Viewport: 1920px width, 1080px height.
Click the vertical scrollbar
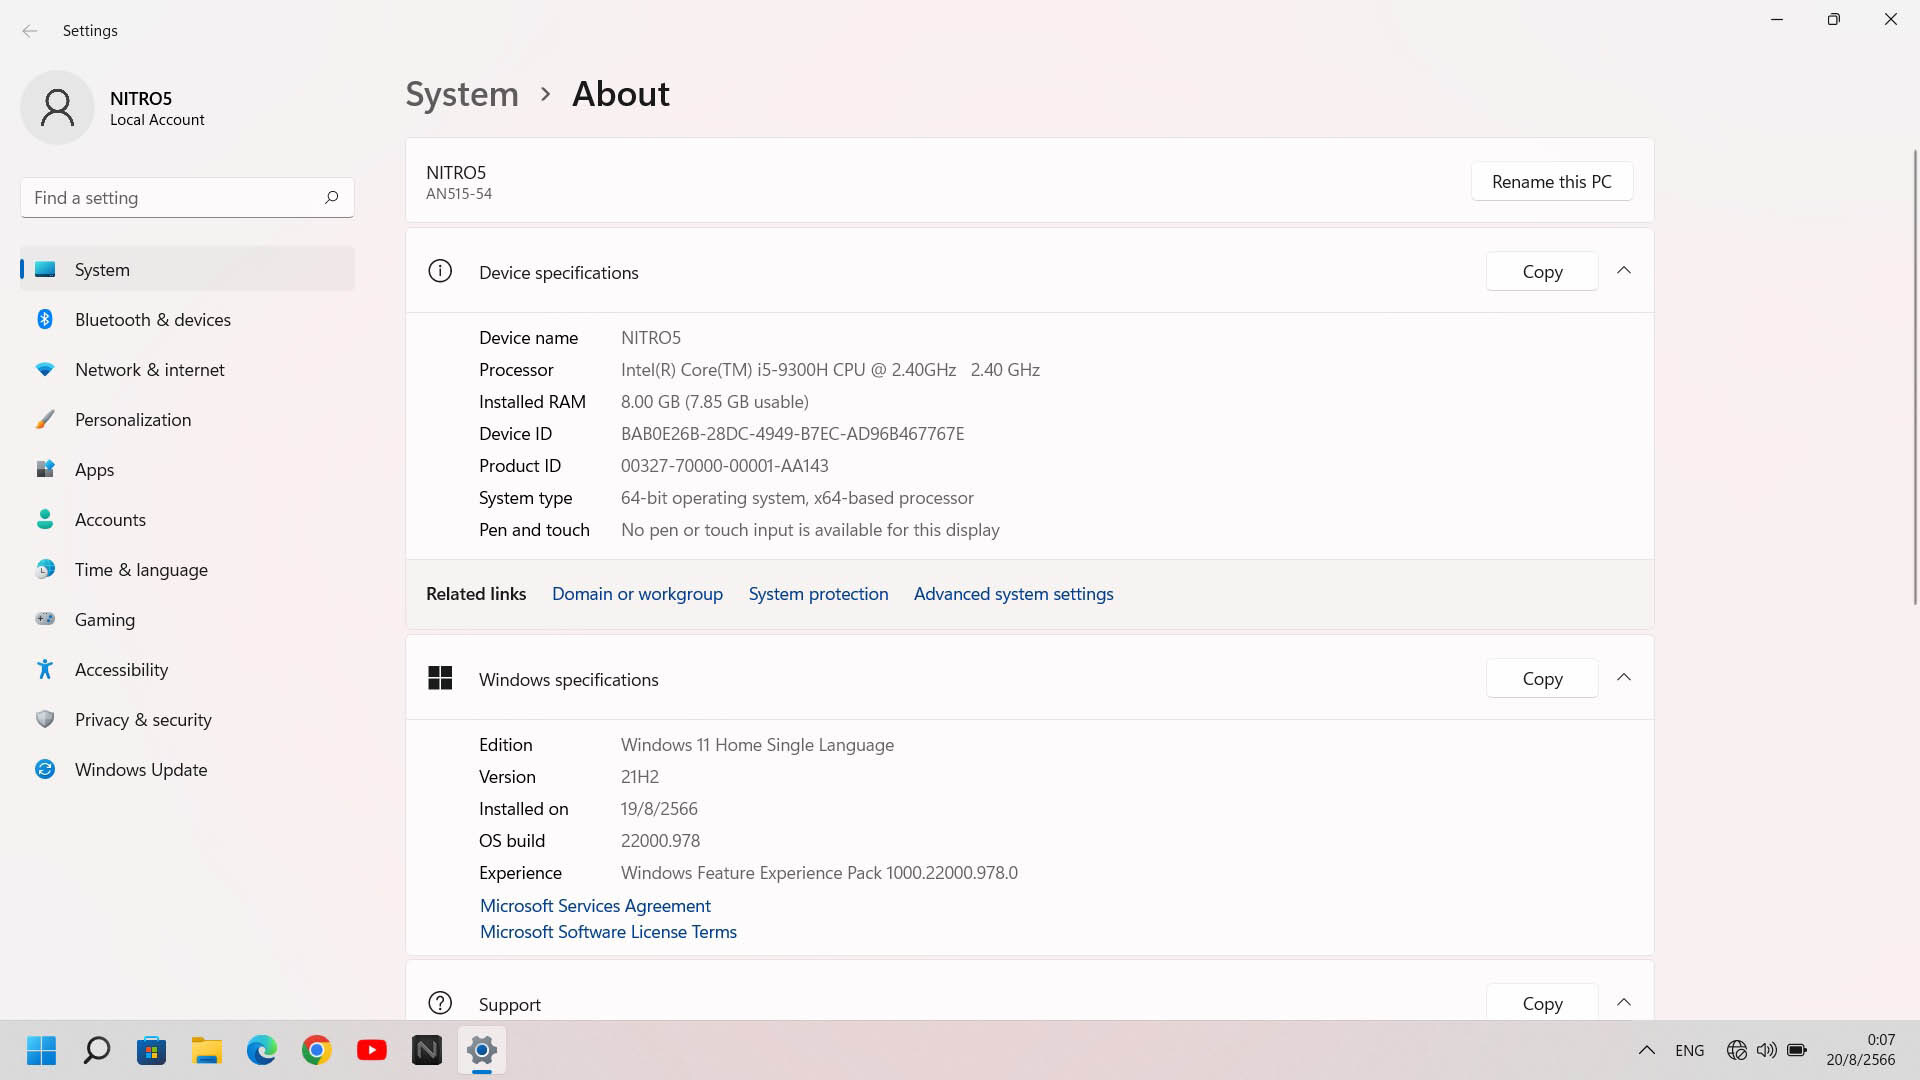1914,377
